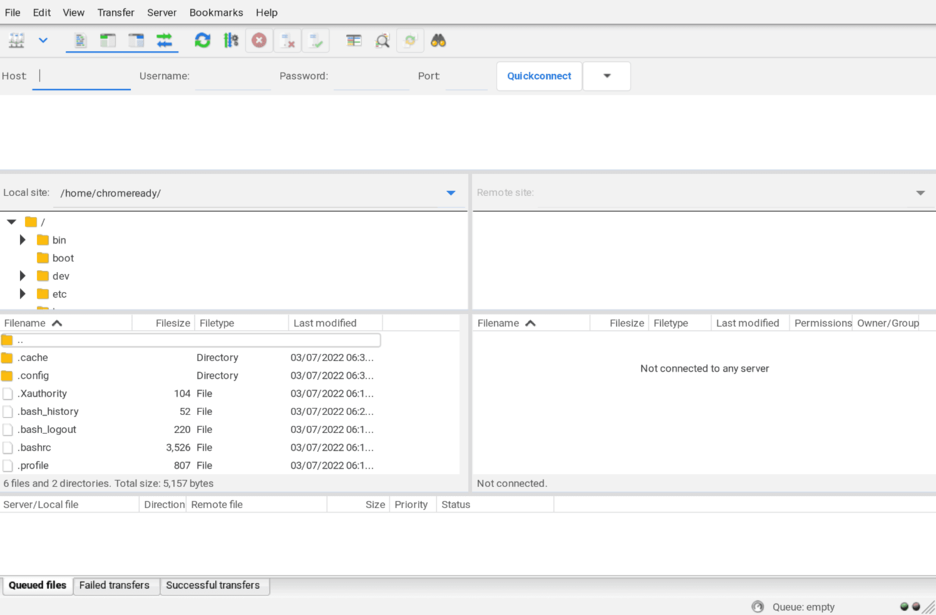This screenshot has height=615, width=936.
Task: Open the directory listing filters icon
Action: point(354,41)
